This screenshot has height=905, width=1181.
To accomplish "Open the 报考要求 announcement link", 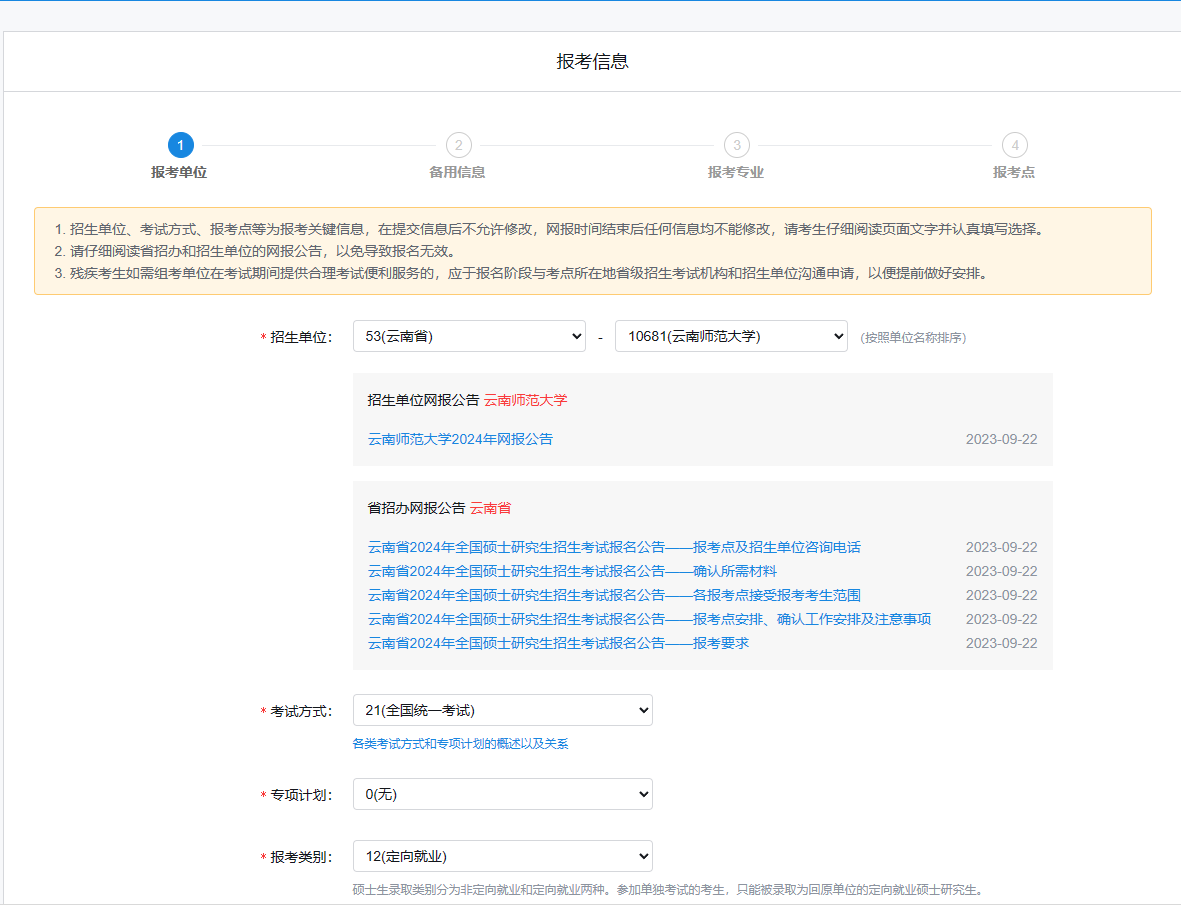I will coord(558,643).
